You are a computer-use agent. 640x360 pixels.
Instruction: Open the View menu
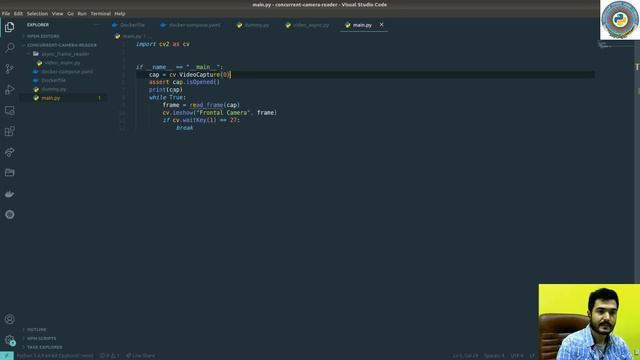tap(58, 13)
